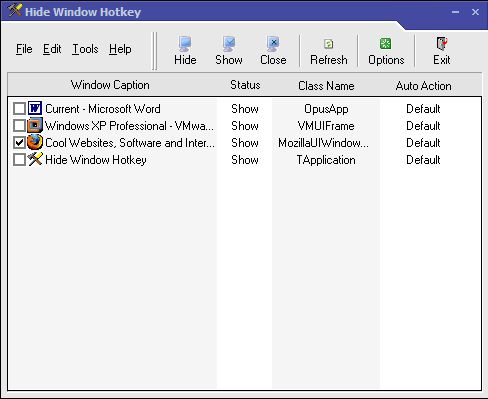Image resolution: width=488 pixels, height=399 pixels.
Task: Check the Current - Microsoft Word checkbox
Action: (x=19, y=109)
